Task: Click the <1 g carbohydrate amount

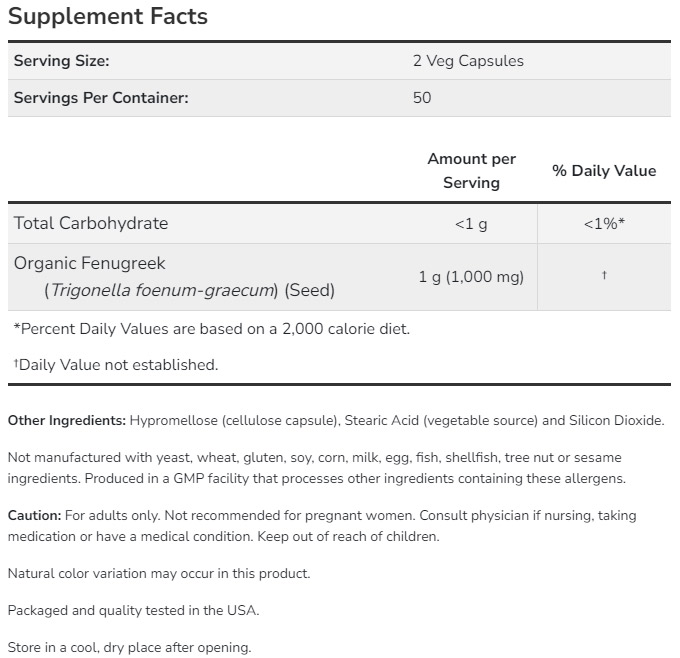Action: pos(471,224)
